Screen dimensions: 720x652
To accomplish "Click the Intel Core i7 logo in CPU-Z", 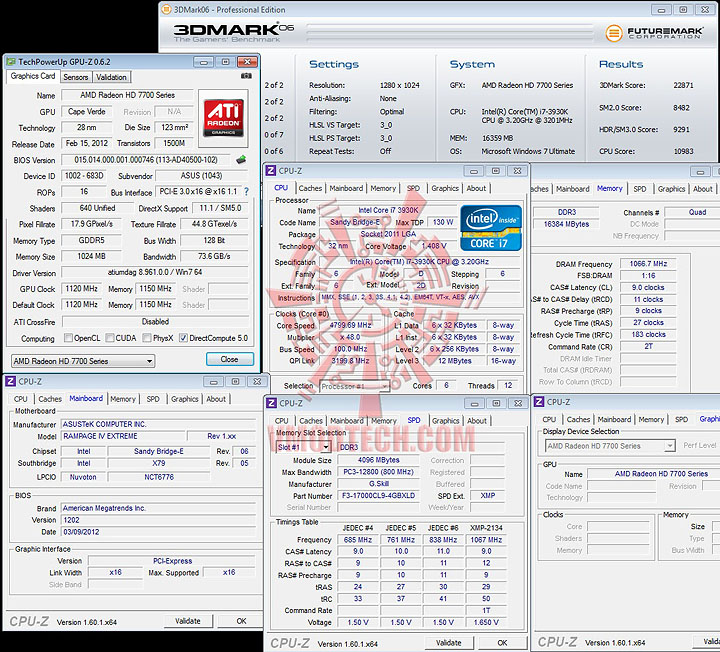I will tap(491, 228).
